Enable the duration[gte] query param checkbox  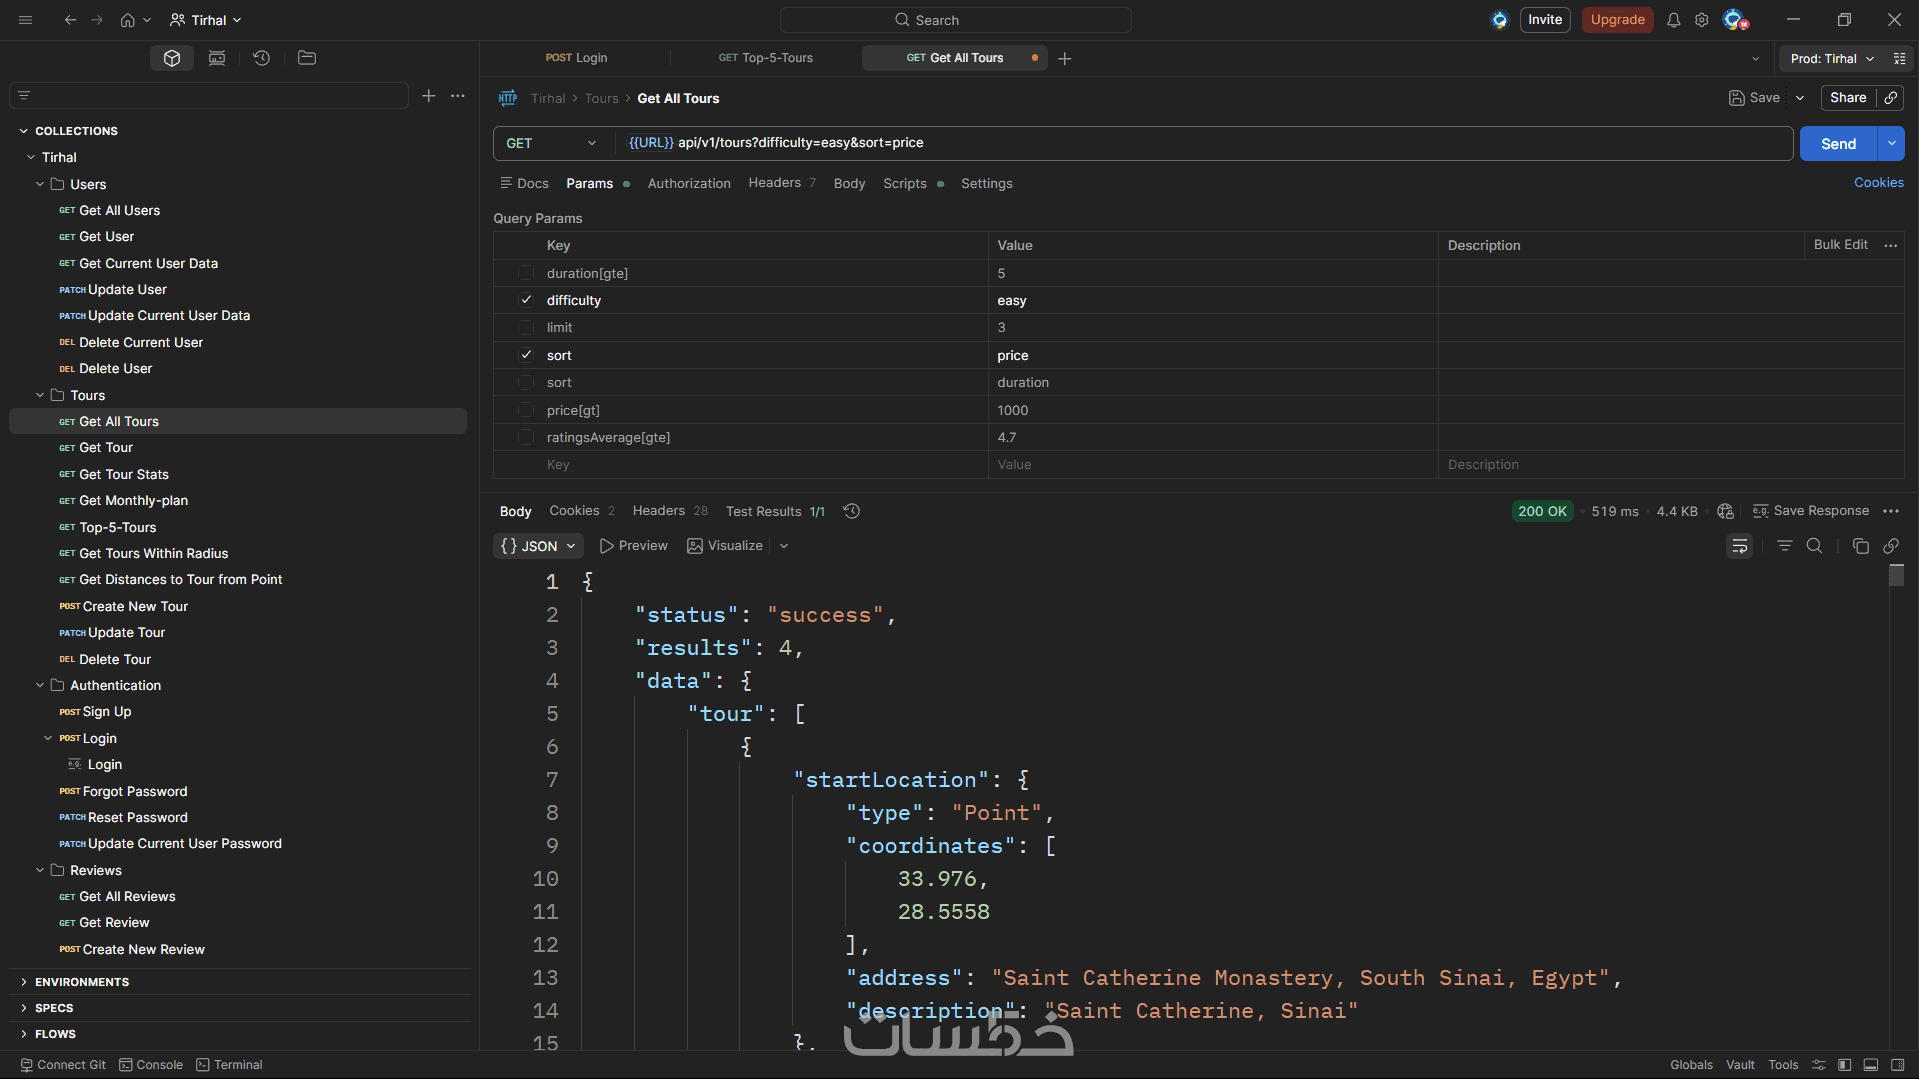click(x=526, y=273)
